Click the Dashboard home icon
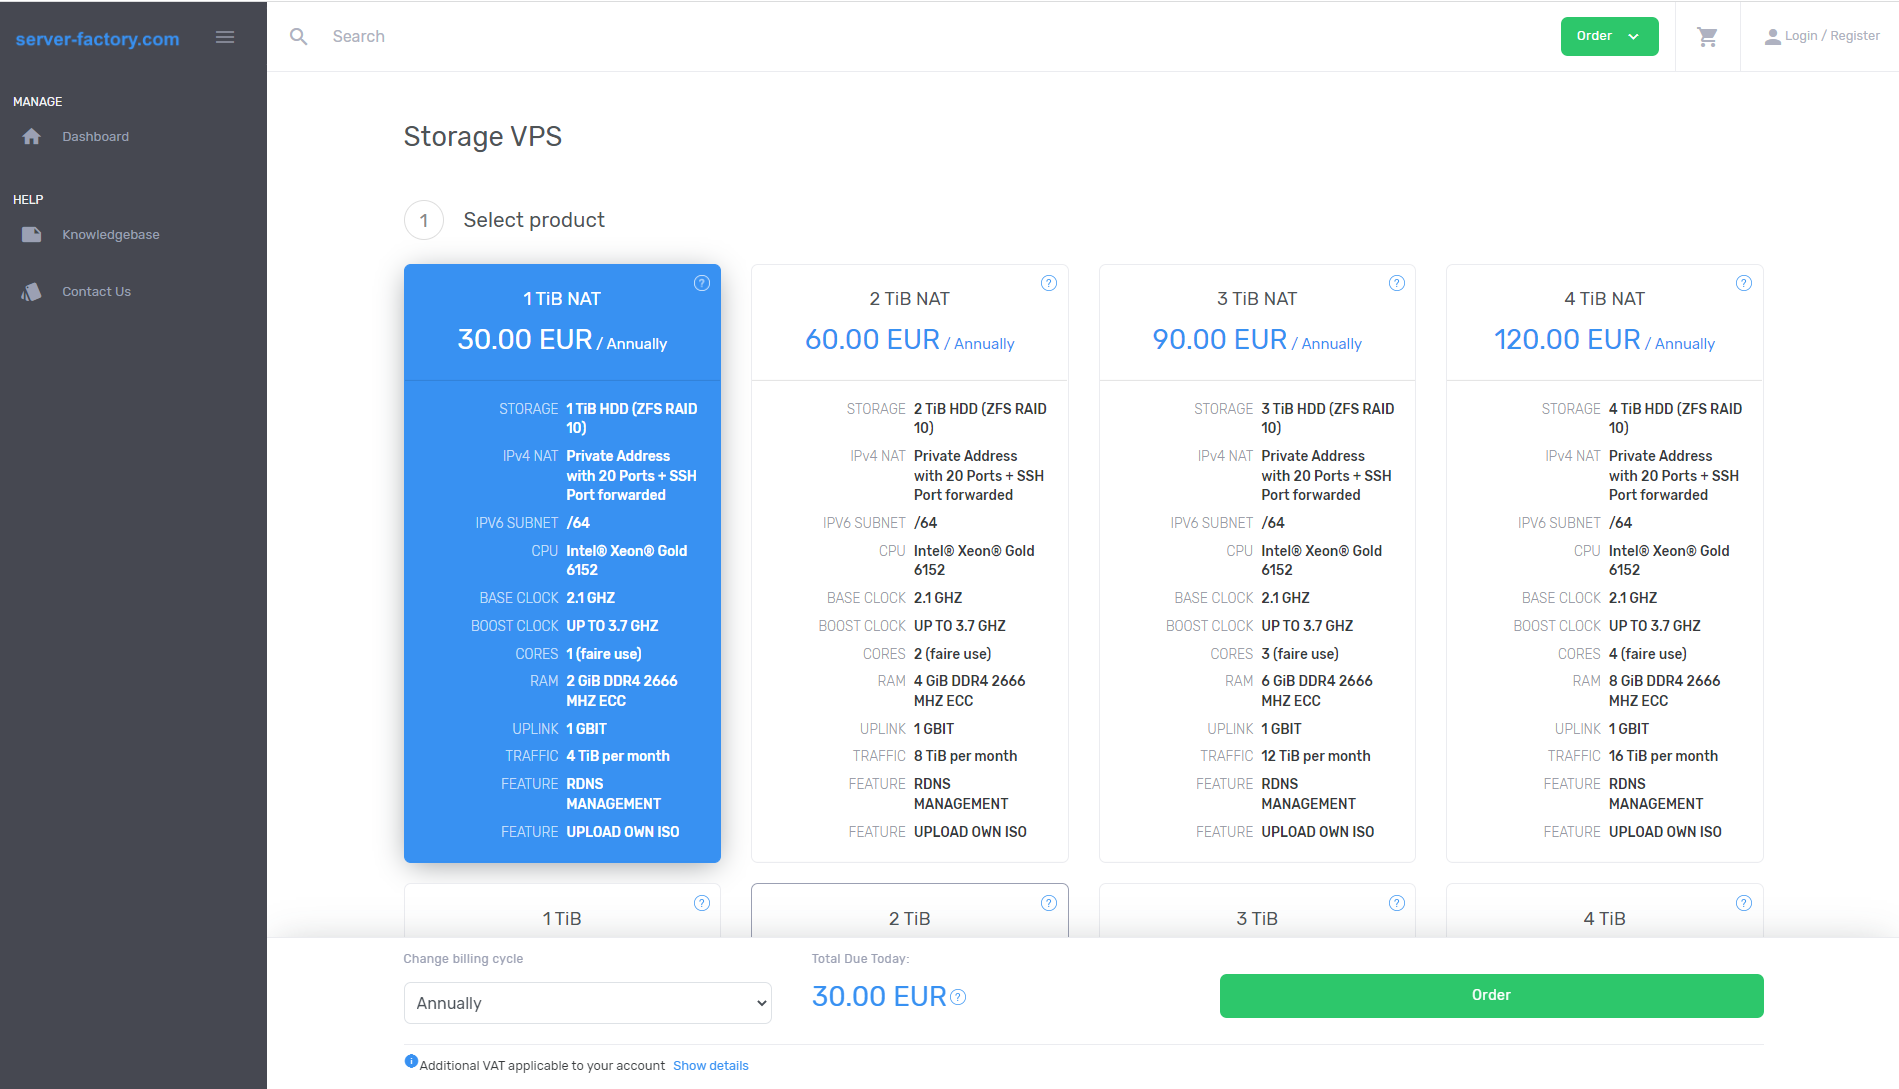The image size is (1899, 1089). (32, 137)
